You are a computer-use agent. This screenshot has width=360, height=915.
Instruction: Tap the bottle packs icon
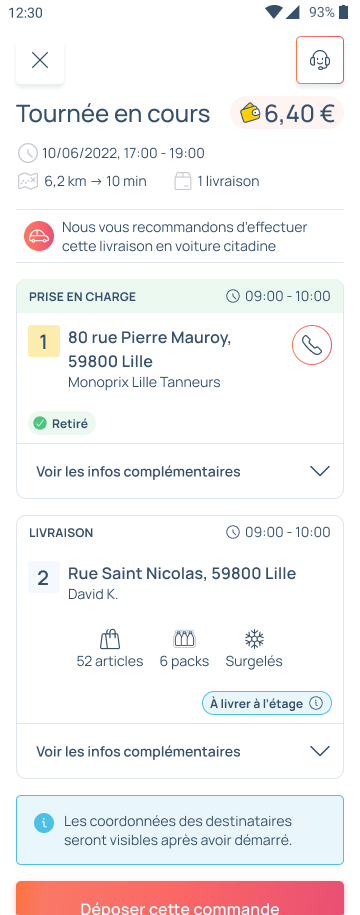[x=184, y=639]
